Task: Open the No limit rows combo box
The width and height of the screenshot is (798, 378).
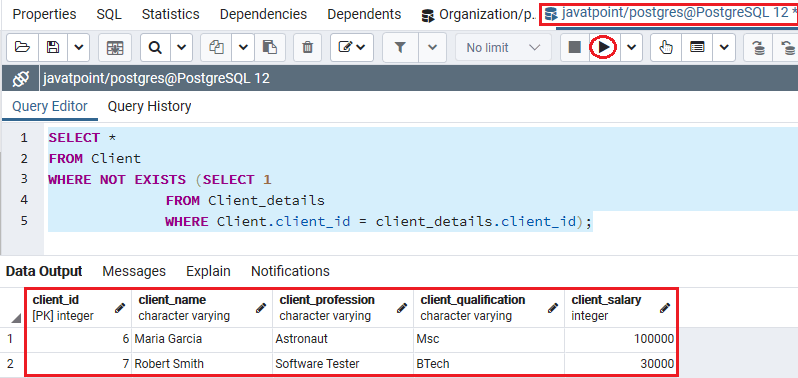Action: tap(503, 47)
